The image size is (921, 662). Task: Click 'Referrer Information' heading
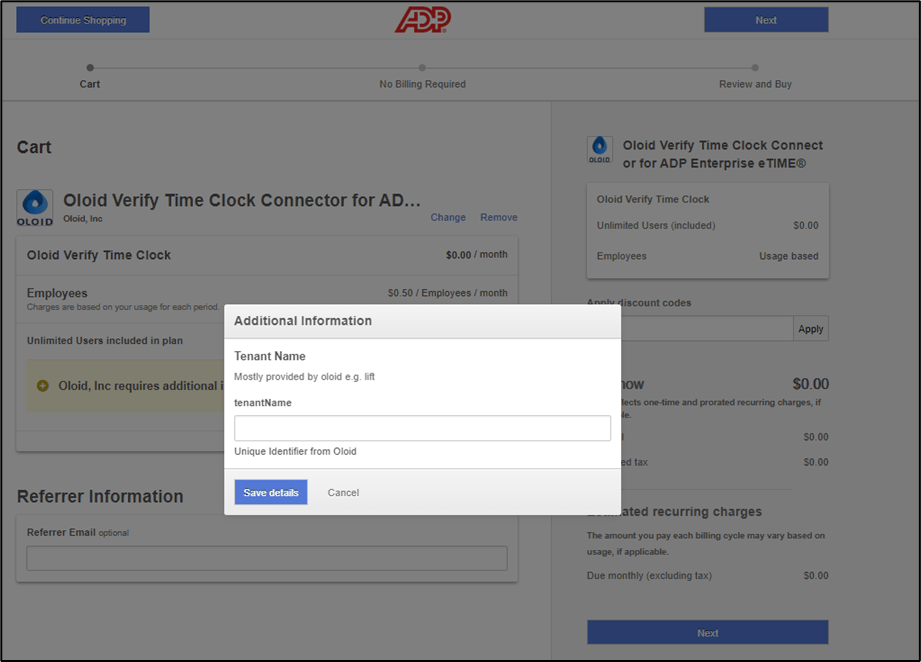click(x=100, y=496)
